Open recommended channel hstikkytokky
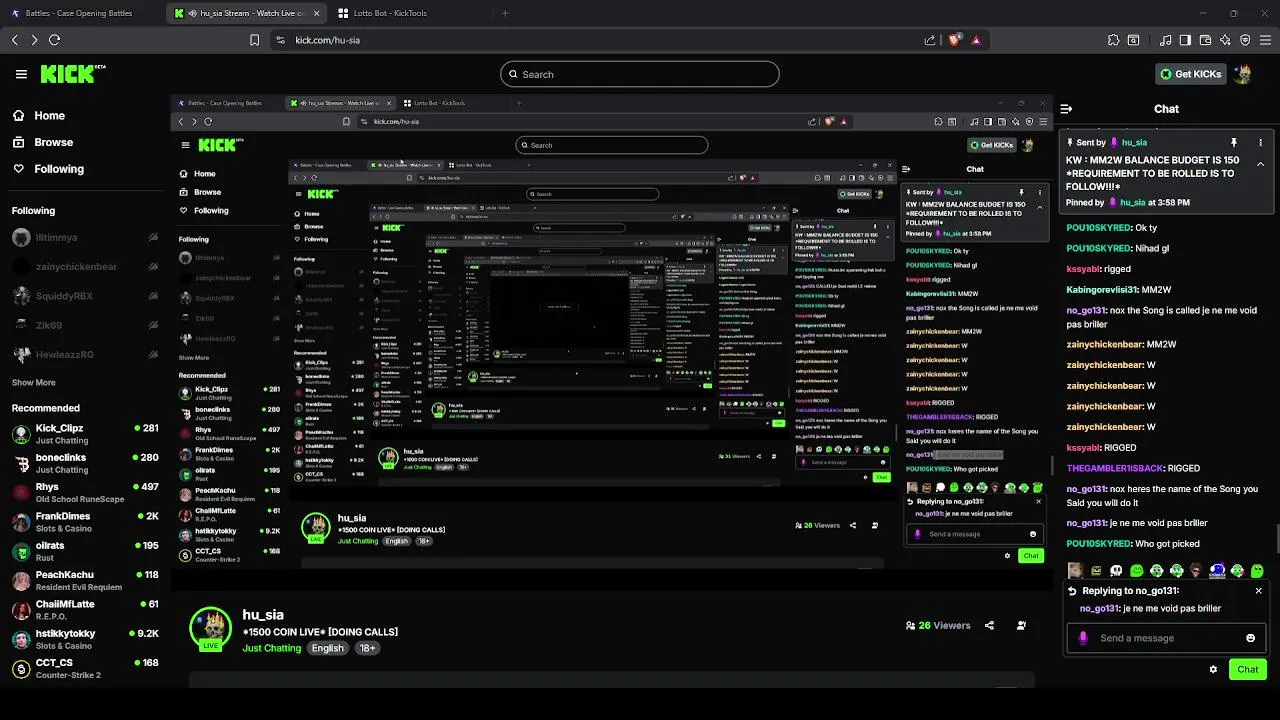 [85, 639]
